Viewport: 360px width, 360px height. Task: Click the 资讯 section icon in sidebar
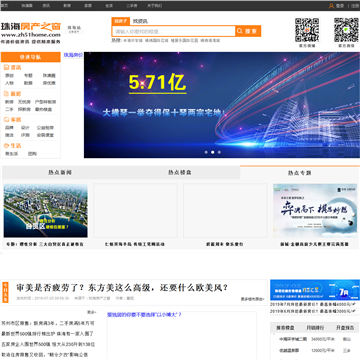coord(6,67)
